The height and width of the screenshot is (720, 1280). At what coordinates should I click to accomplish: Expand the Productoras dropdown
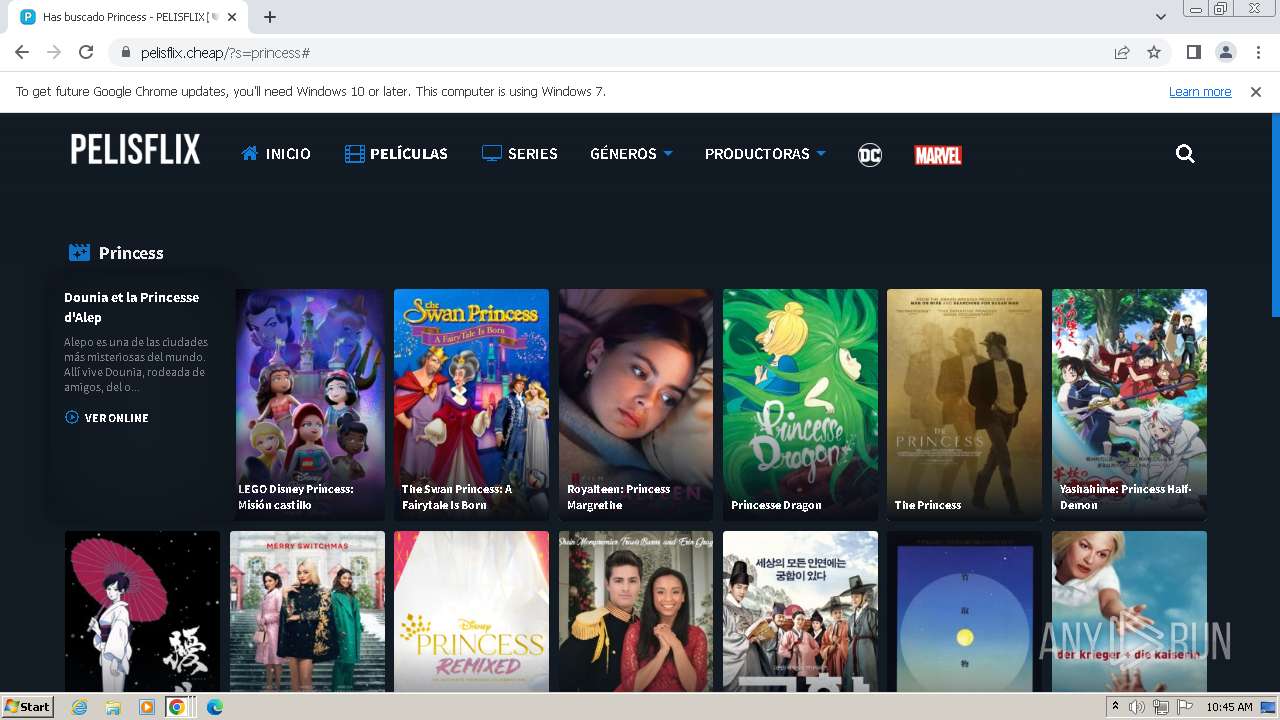pos(765,154)
